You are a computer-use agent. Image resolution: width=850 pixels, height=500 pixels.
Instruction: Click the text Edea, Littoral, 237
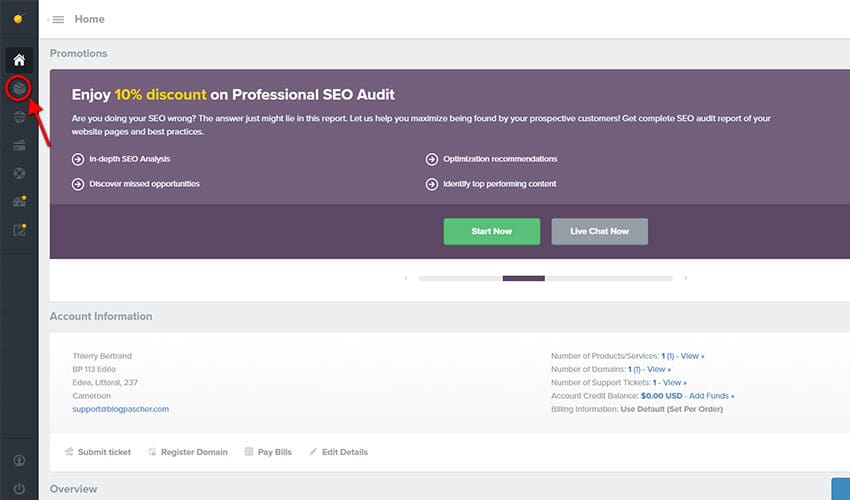[105, 382]
